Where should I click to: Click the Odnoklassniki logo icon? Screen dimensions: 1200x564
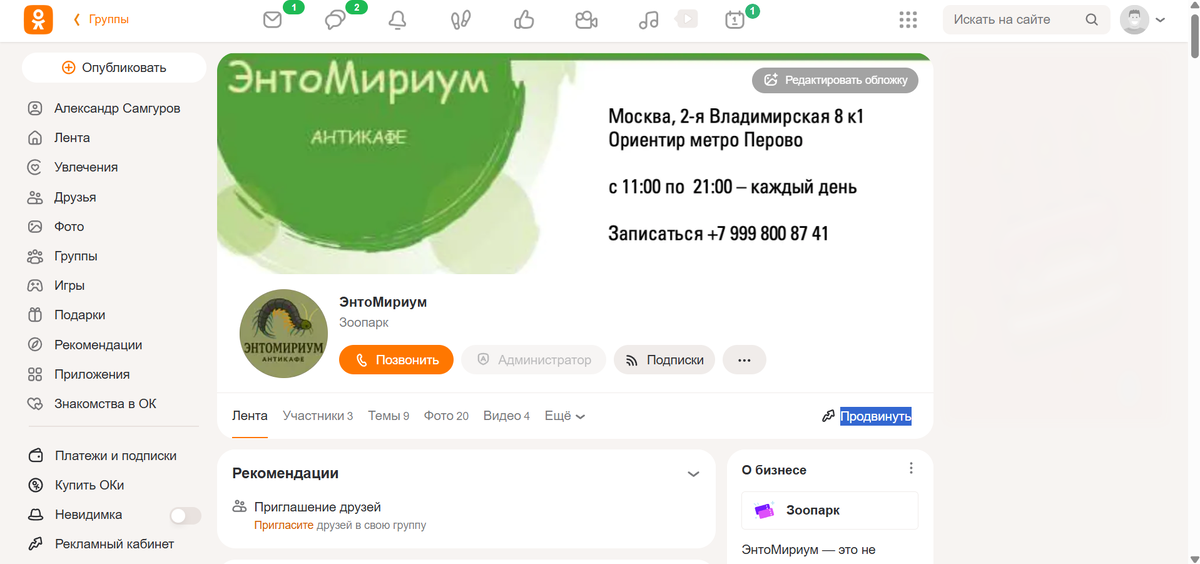pos(38,19)
